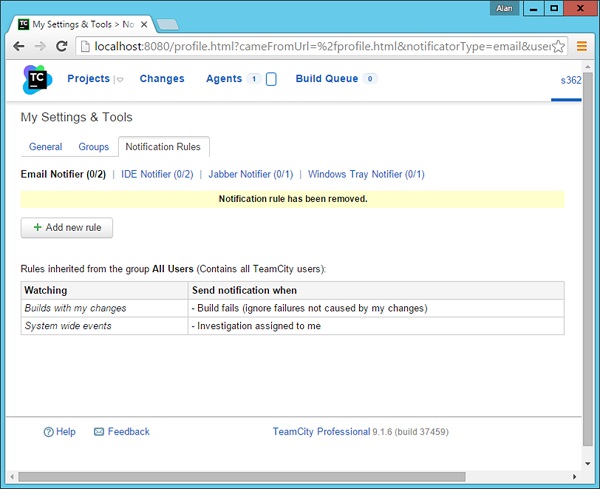Expand the Projects dropdown arrow
Screen dimensions: 600x489
119,80
